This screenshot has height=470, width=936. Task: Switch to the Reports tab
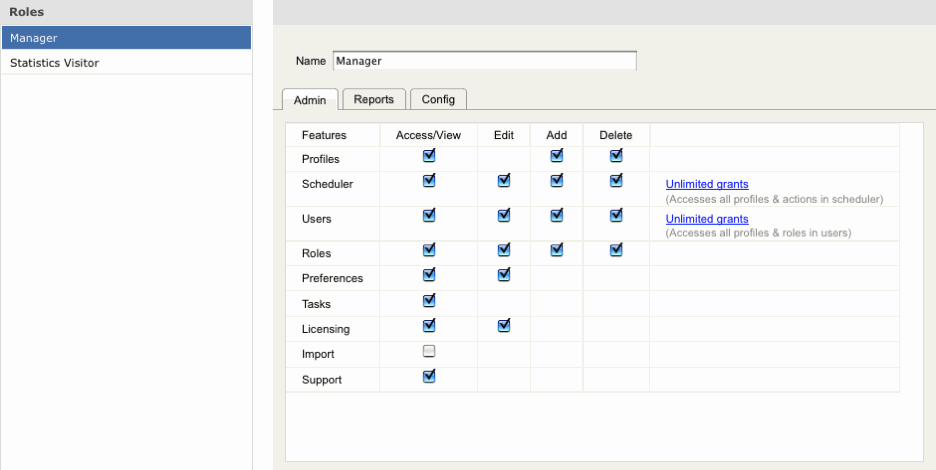point(373,99)
